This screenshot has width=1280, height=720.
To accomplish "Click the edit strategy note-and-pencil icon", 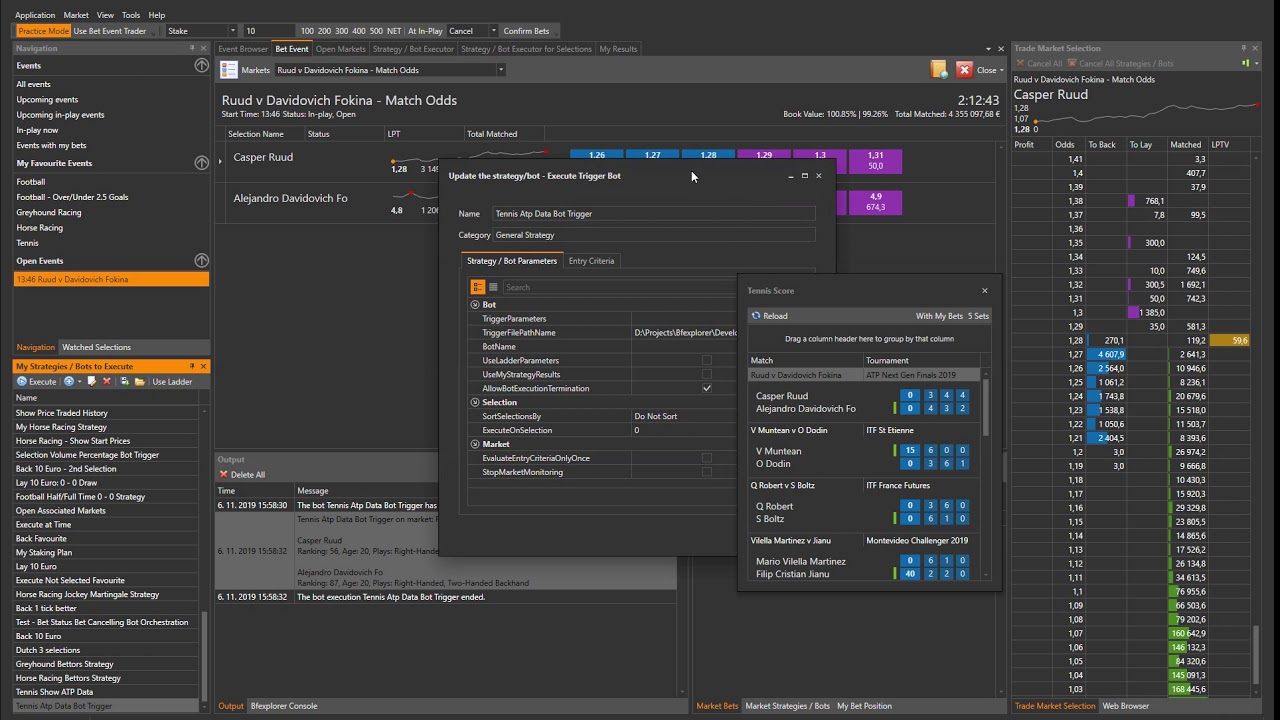I will point(92,381).
